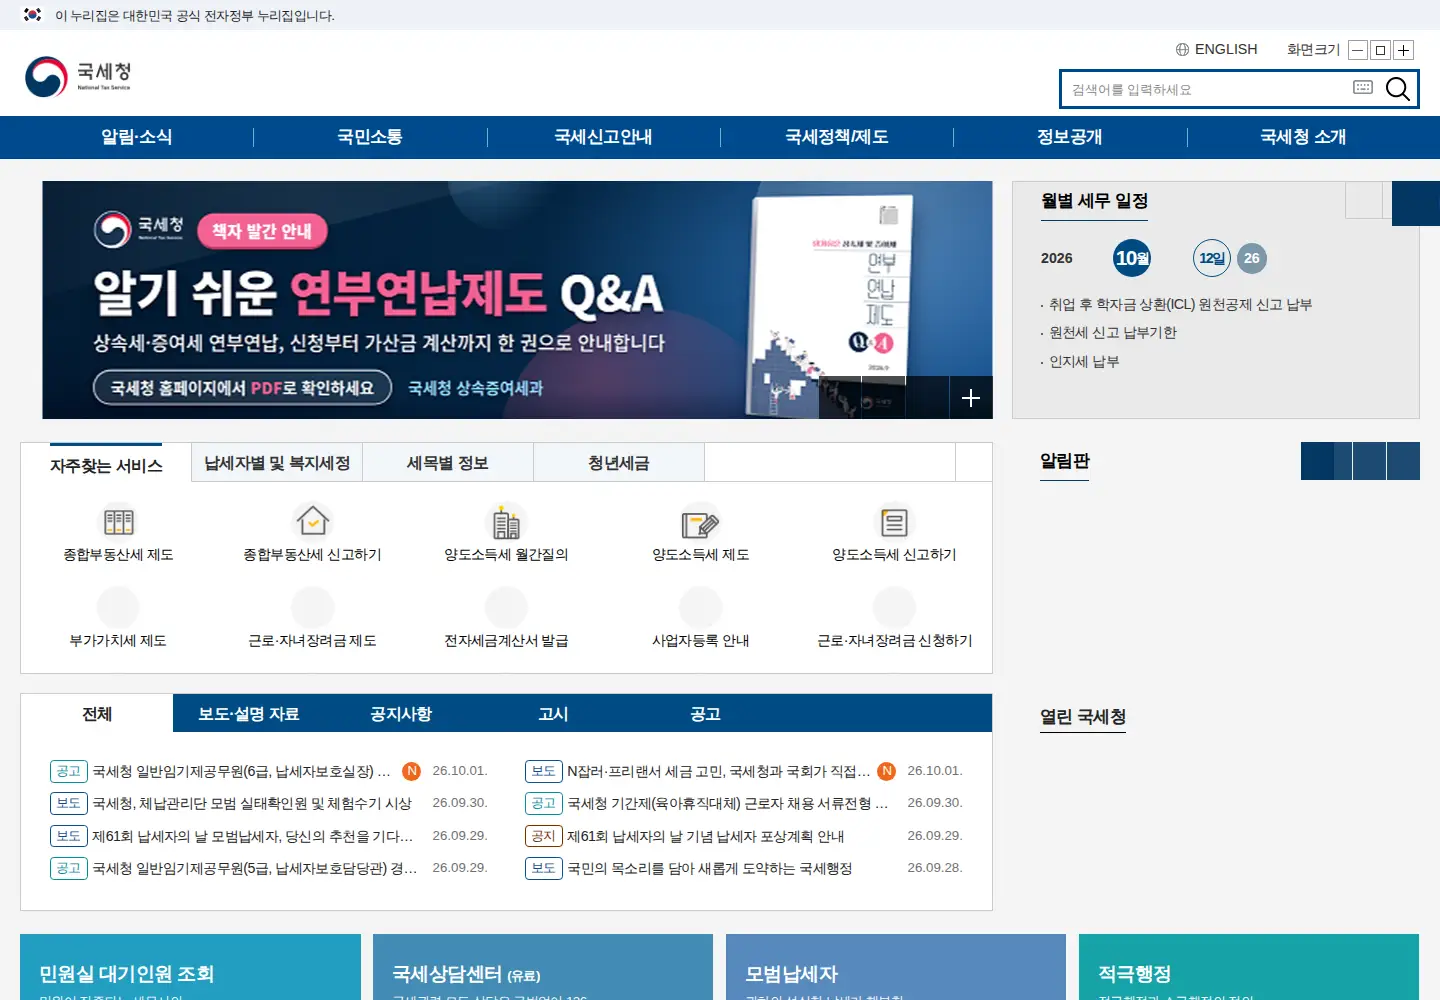Open the 양도소득세 제도 pencil icon
1440x1000 pixels.
(700, 522)
